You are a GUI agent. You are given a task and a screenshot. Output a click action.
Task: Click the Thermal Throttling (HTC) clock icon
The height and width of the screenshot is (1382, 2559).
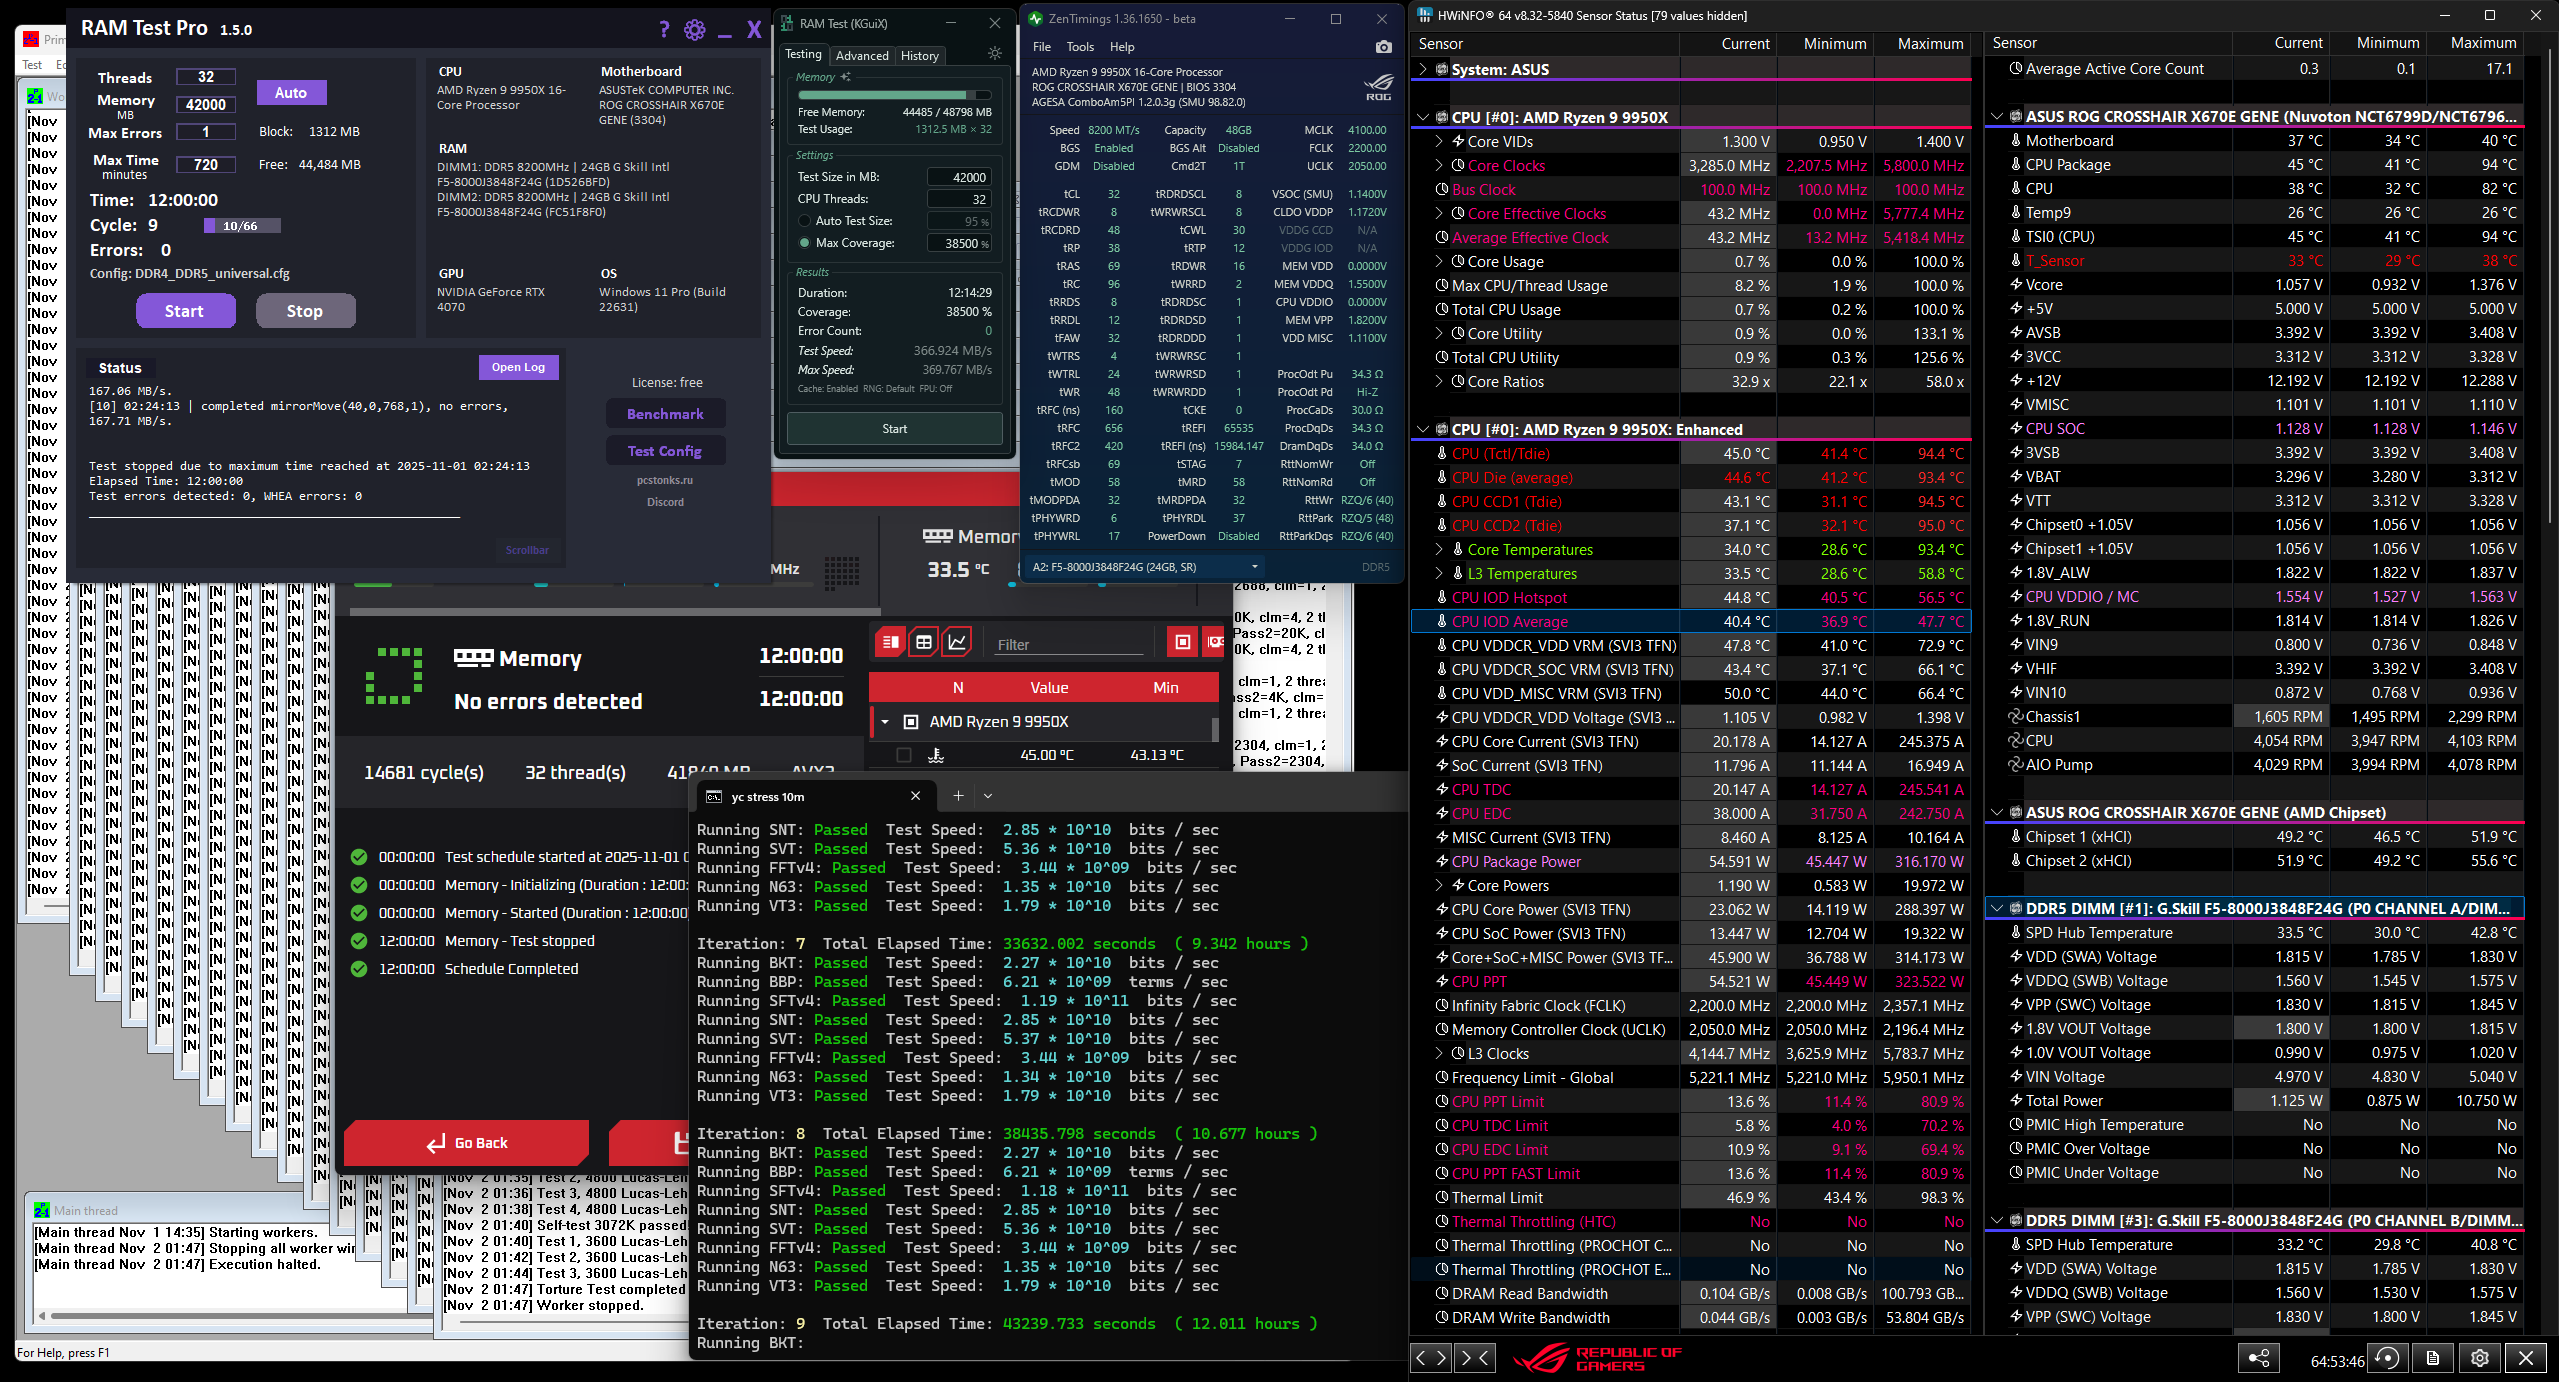1442,1222
